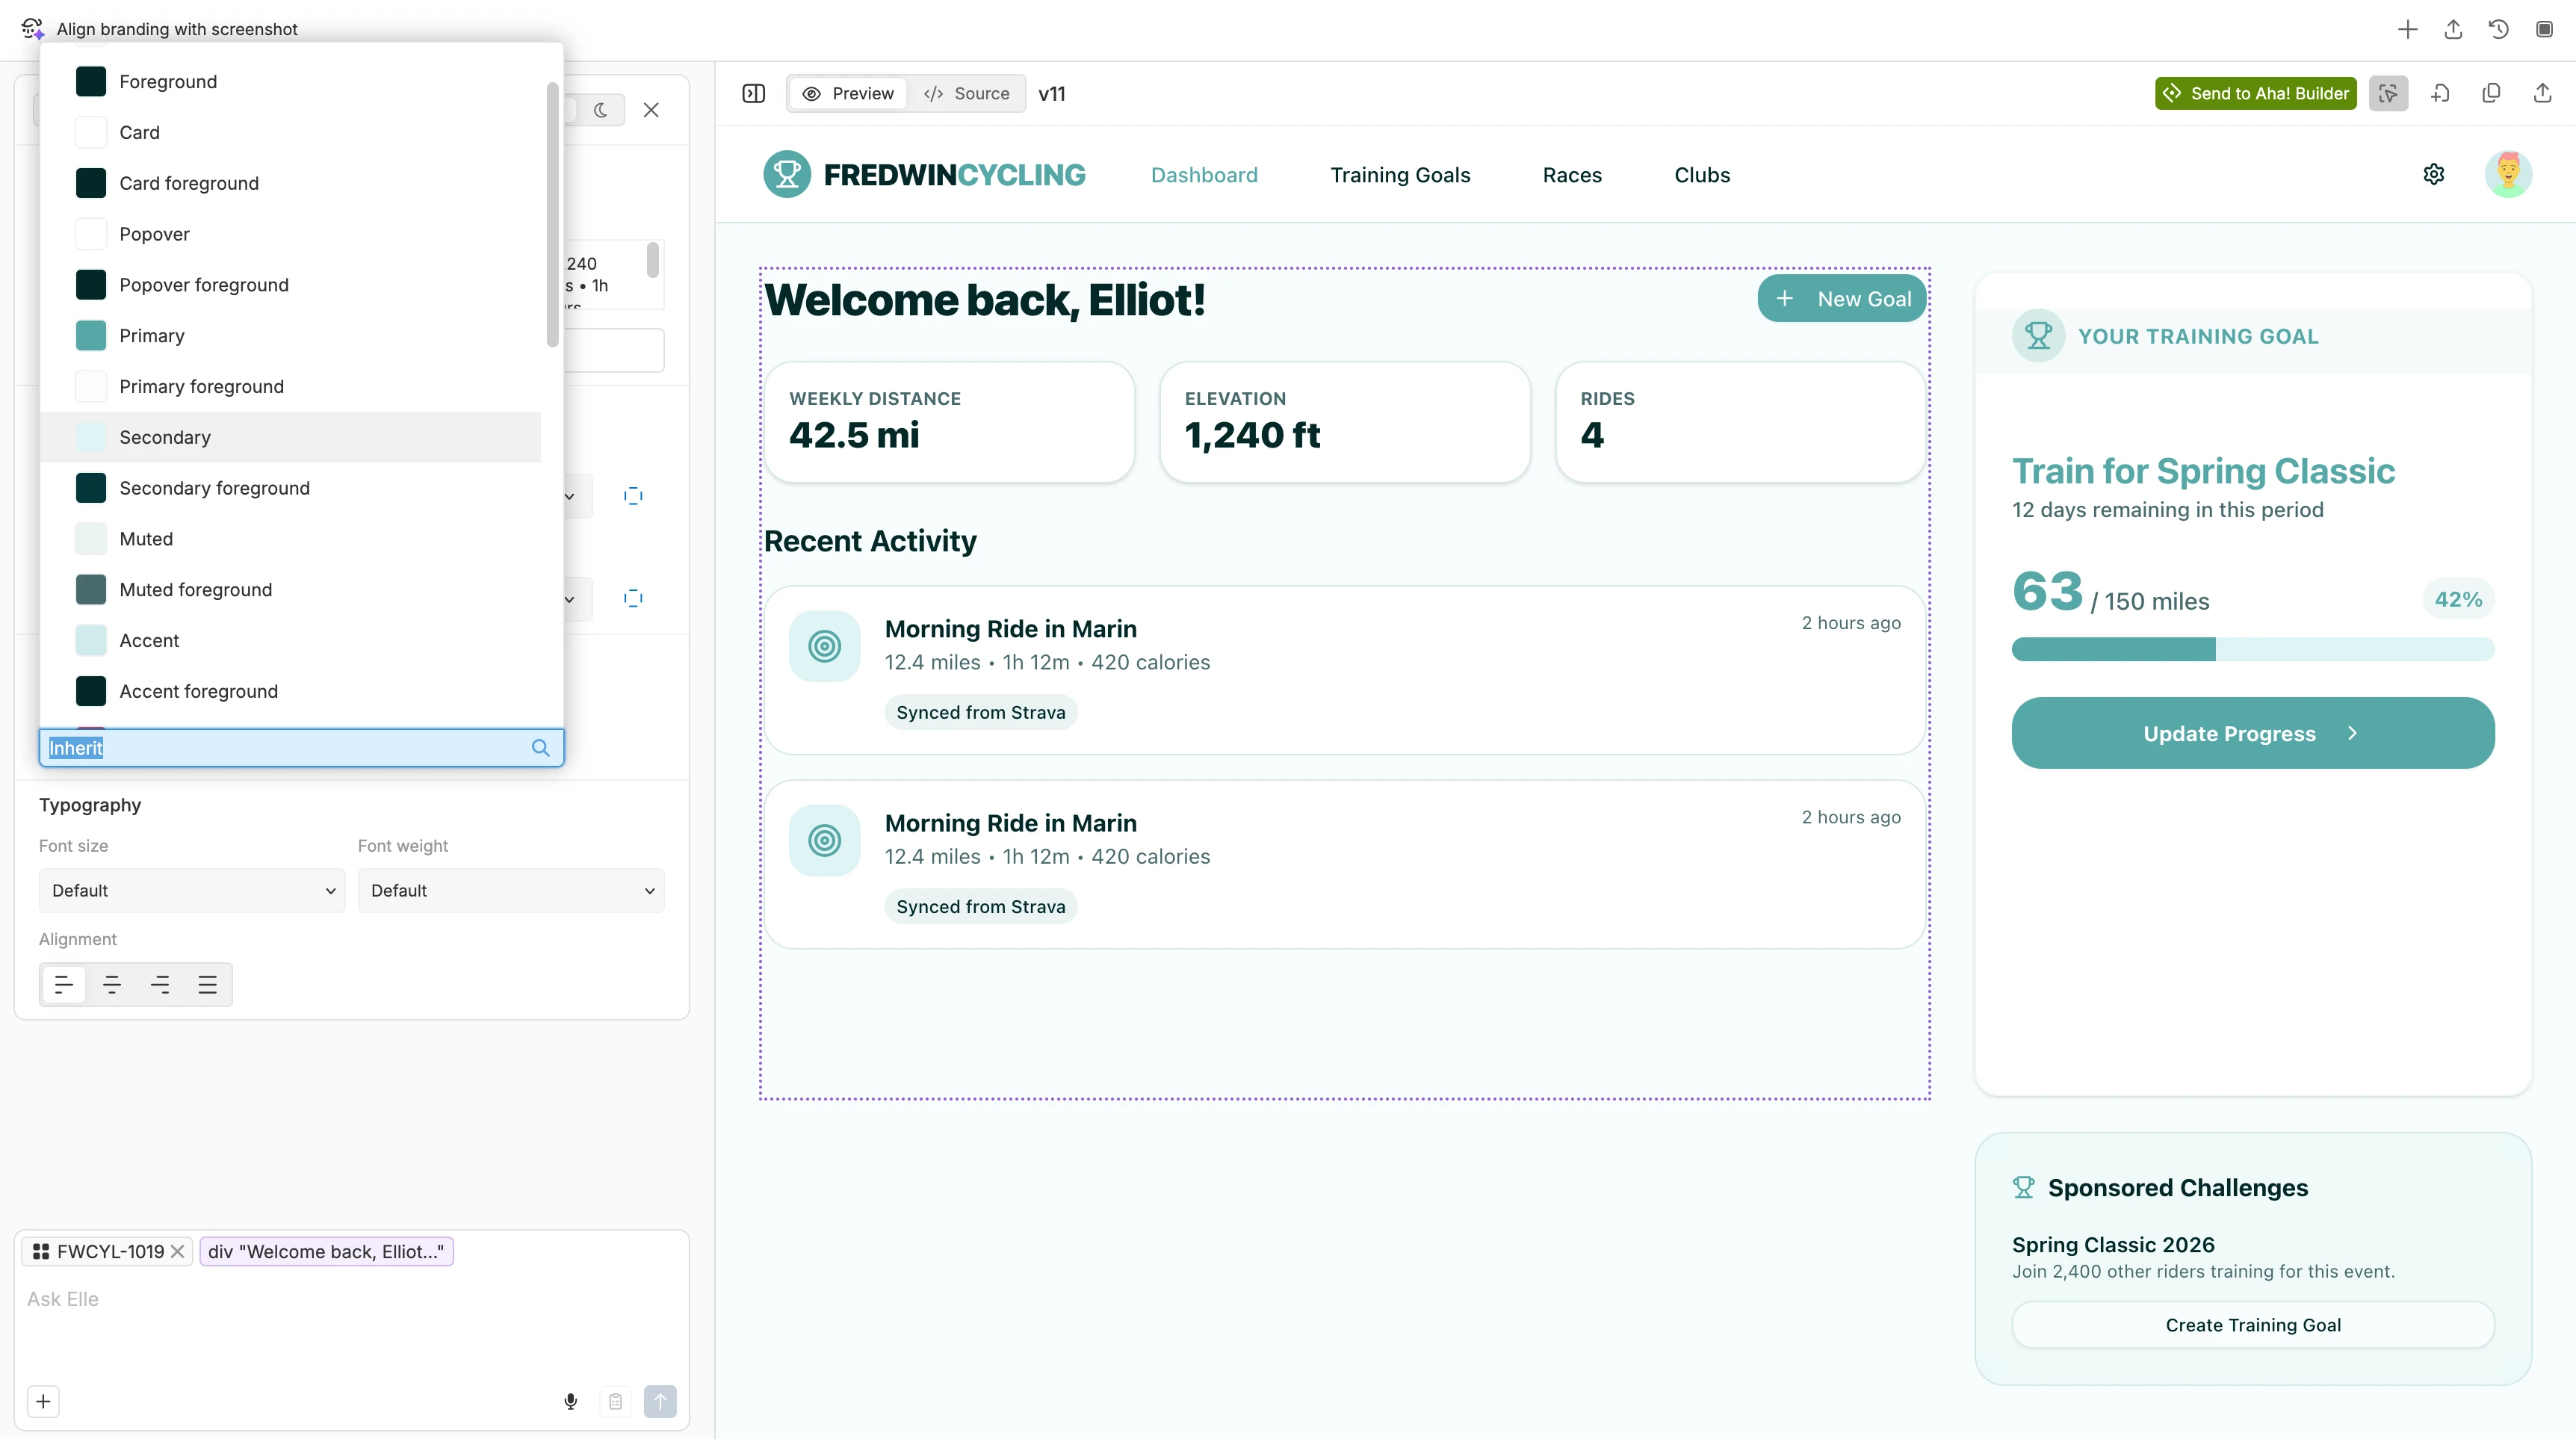Open the Training Goals nav tab
2576x1439 pixels.
[1400, 175]
